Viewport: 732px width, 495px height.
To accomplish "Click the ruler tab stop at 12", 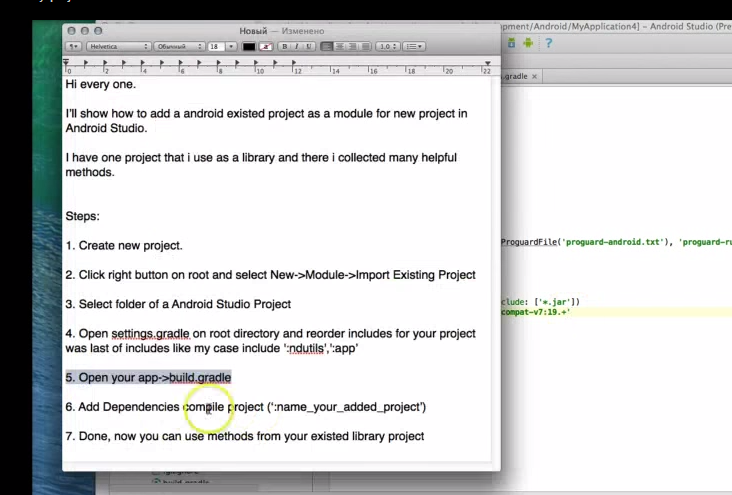I will 294,63.
